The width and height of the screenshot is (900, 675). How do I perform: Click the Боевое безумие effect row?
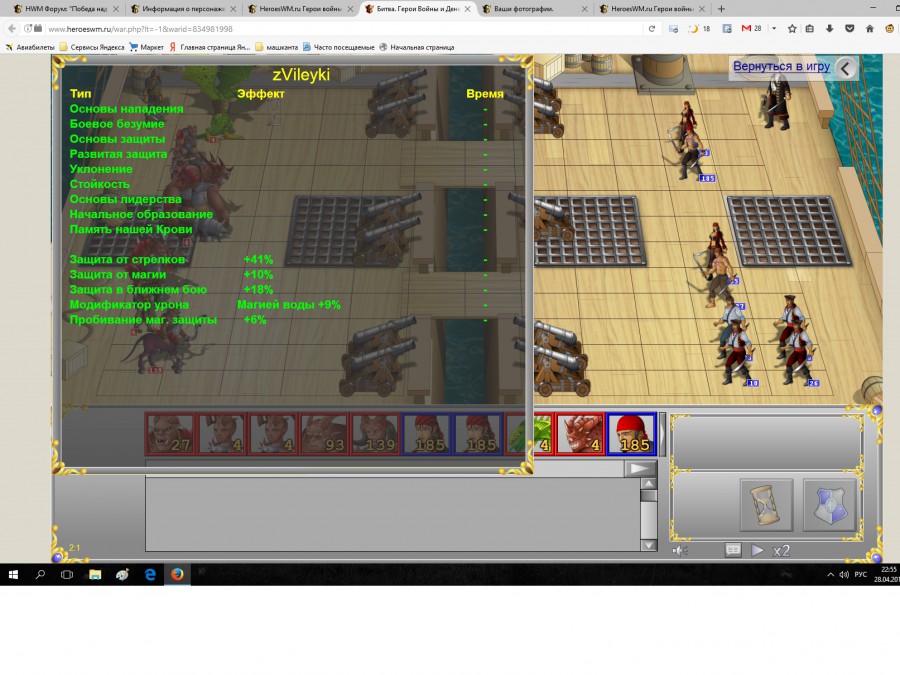pos(287,124)
